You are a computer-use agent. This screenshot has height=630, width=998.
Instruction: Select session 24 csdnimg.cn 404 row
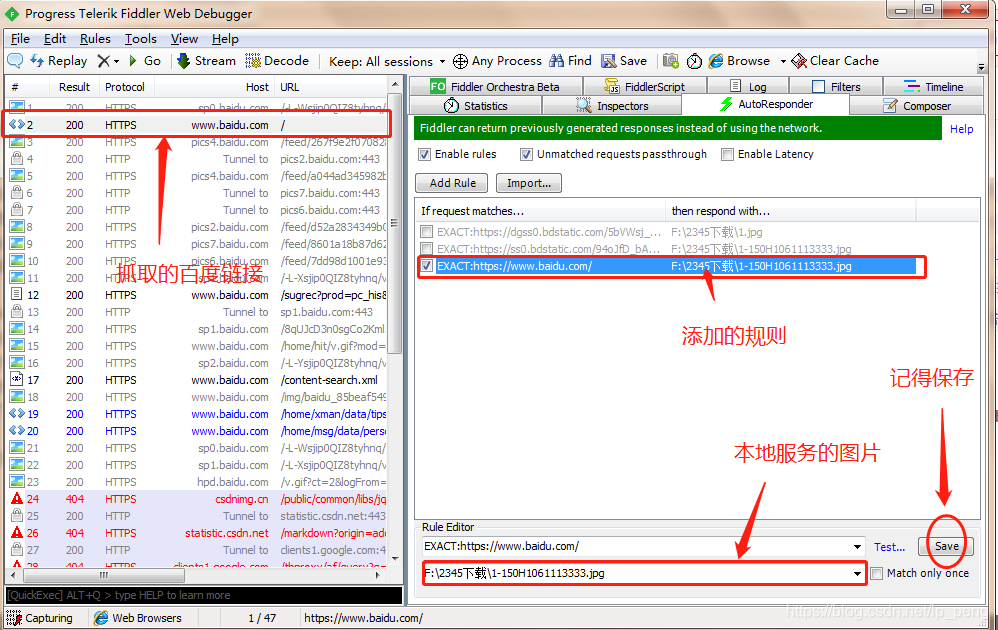[x=197, y=499]
